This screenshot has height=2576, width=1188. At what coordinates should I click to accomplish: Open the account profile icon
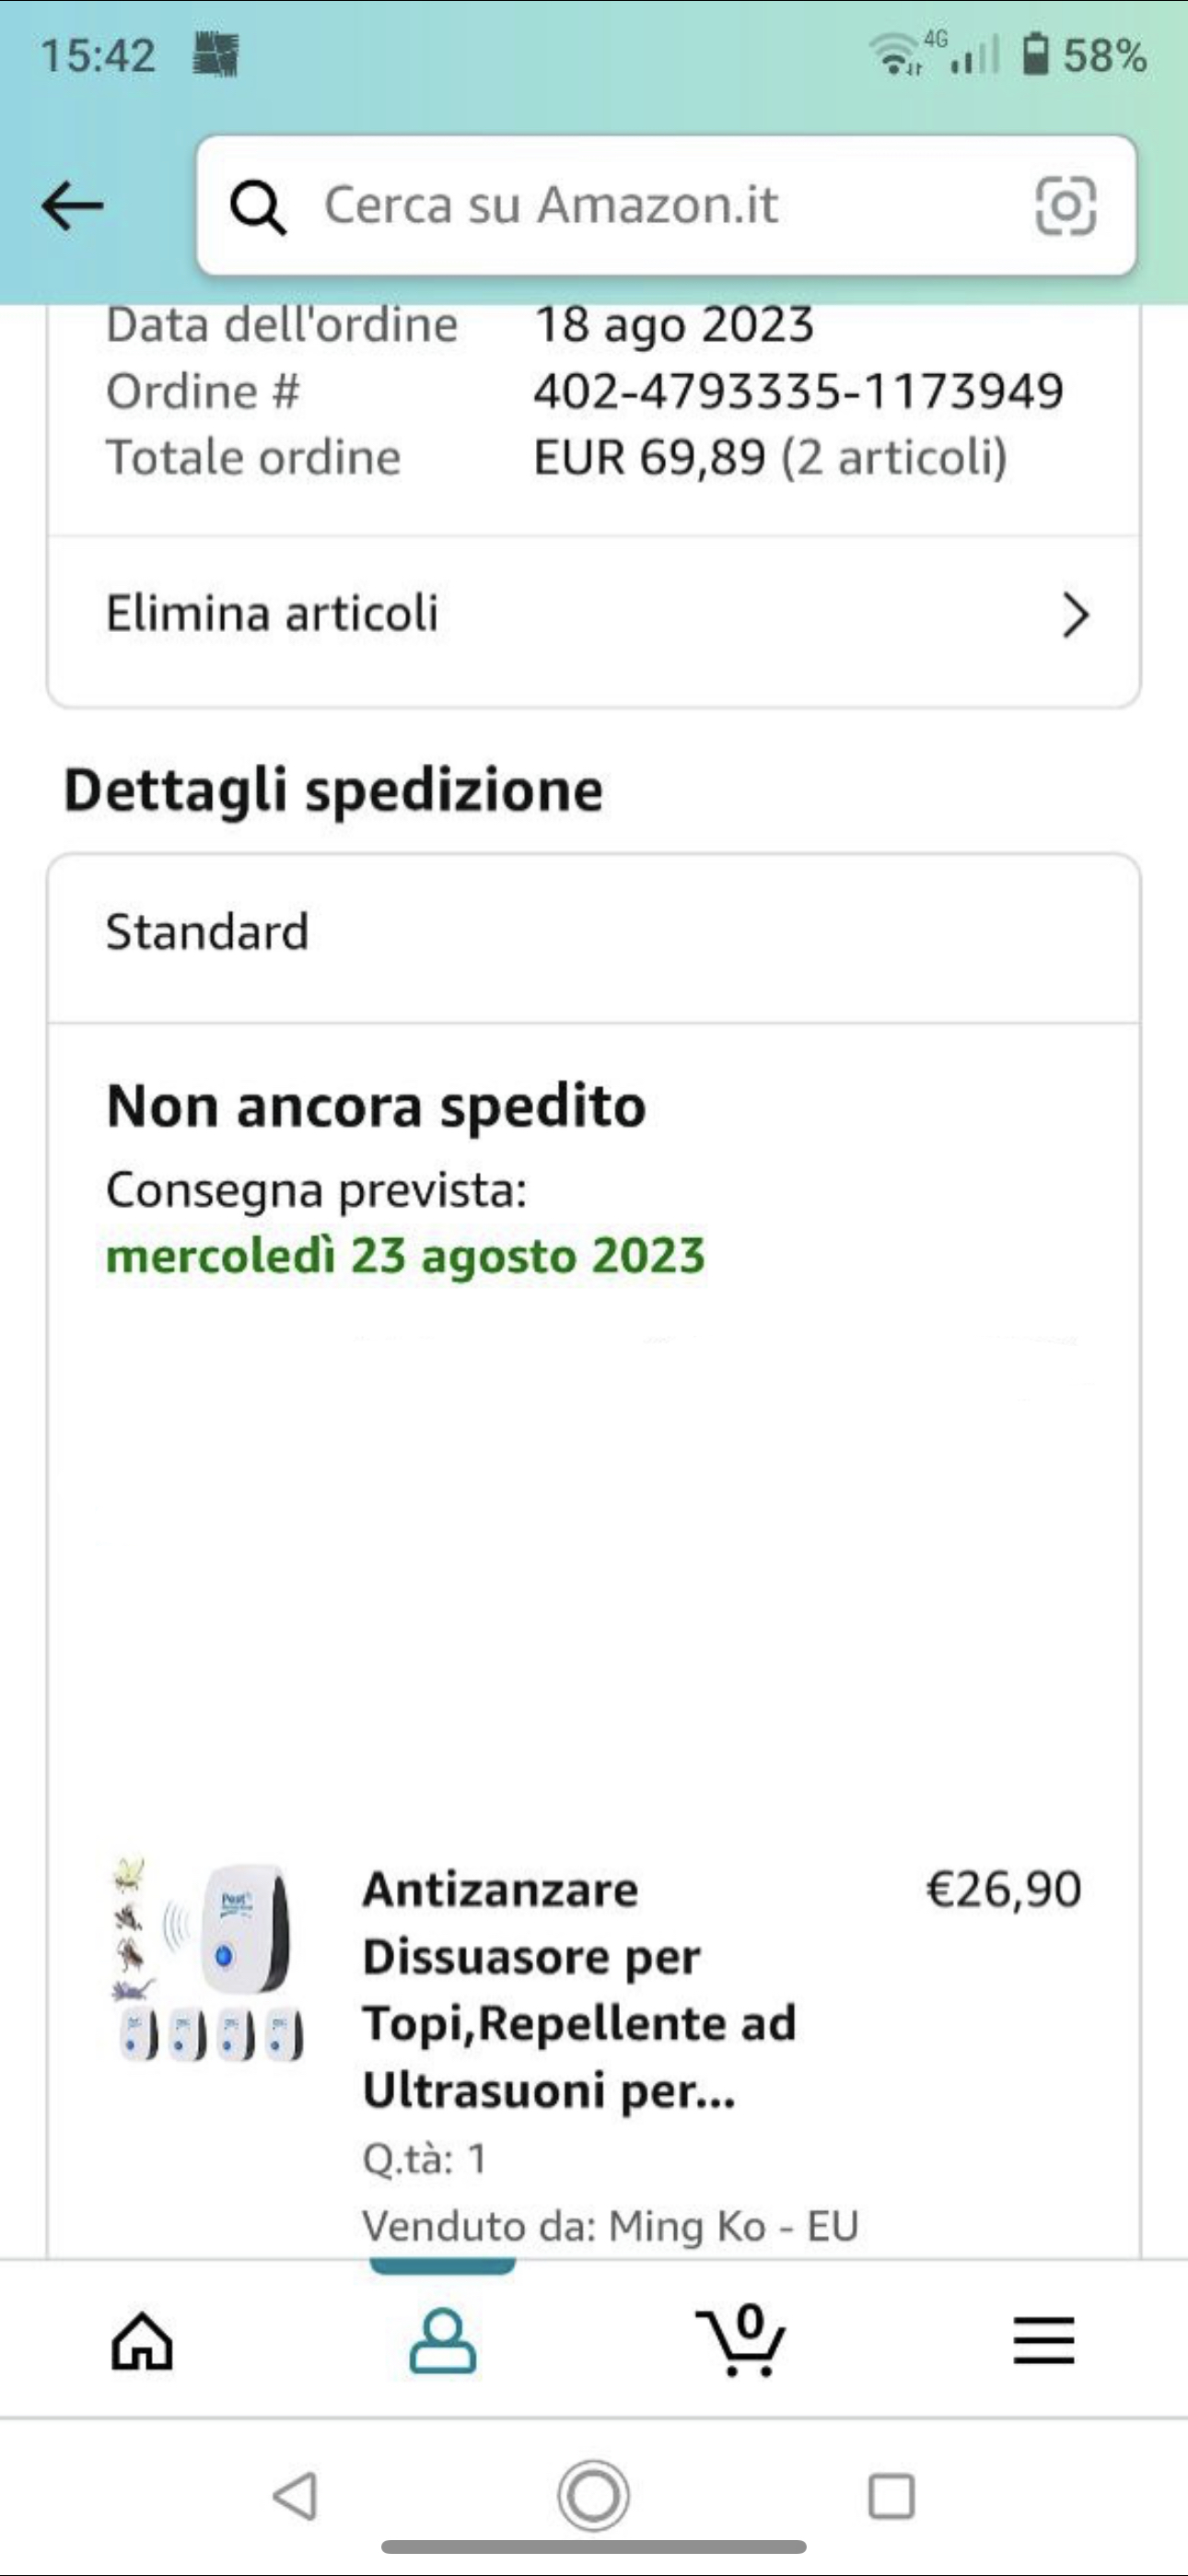(443, 2341)
